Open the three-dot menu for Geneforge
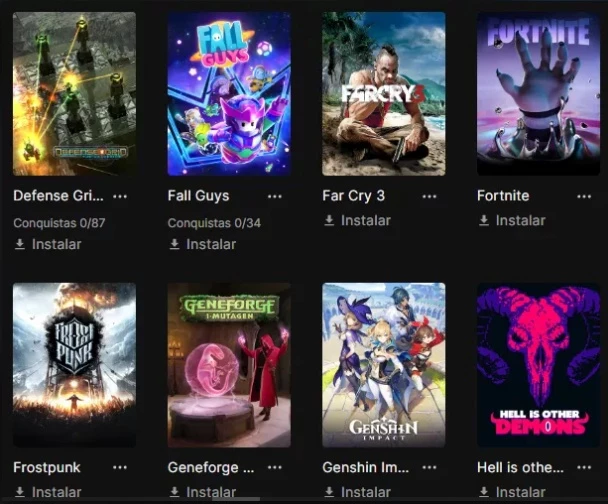This screenshot has height=504, width=608. 275,467
